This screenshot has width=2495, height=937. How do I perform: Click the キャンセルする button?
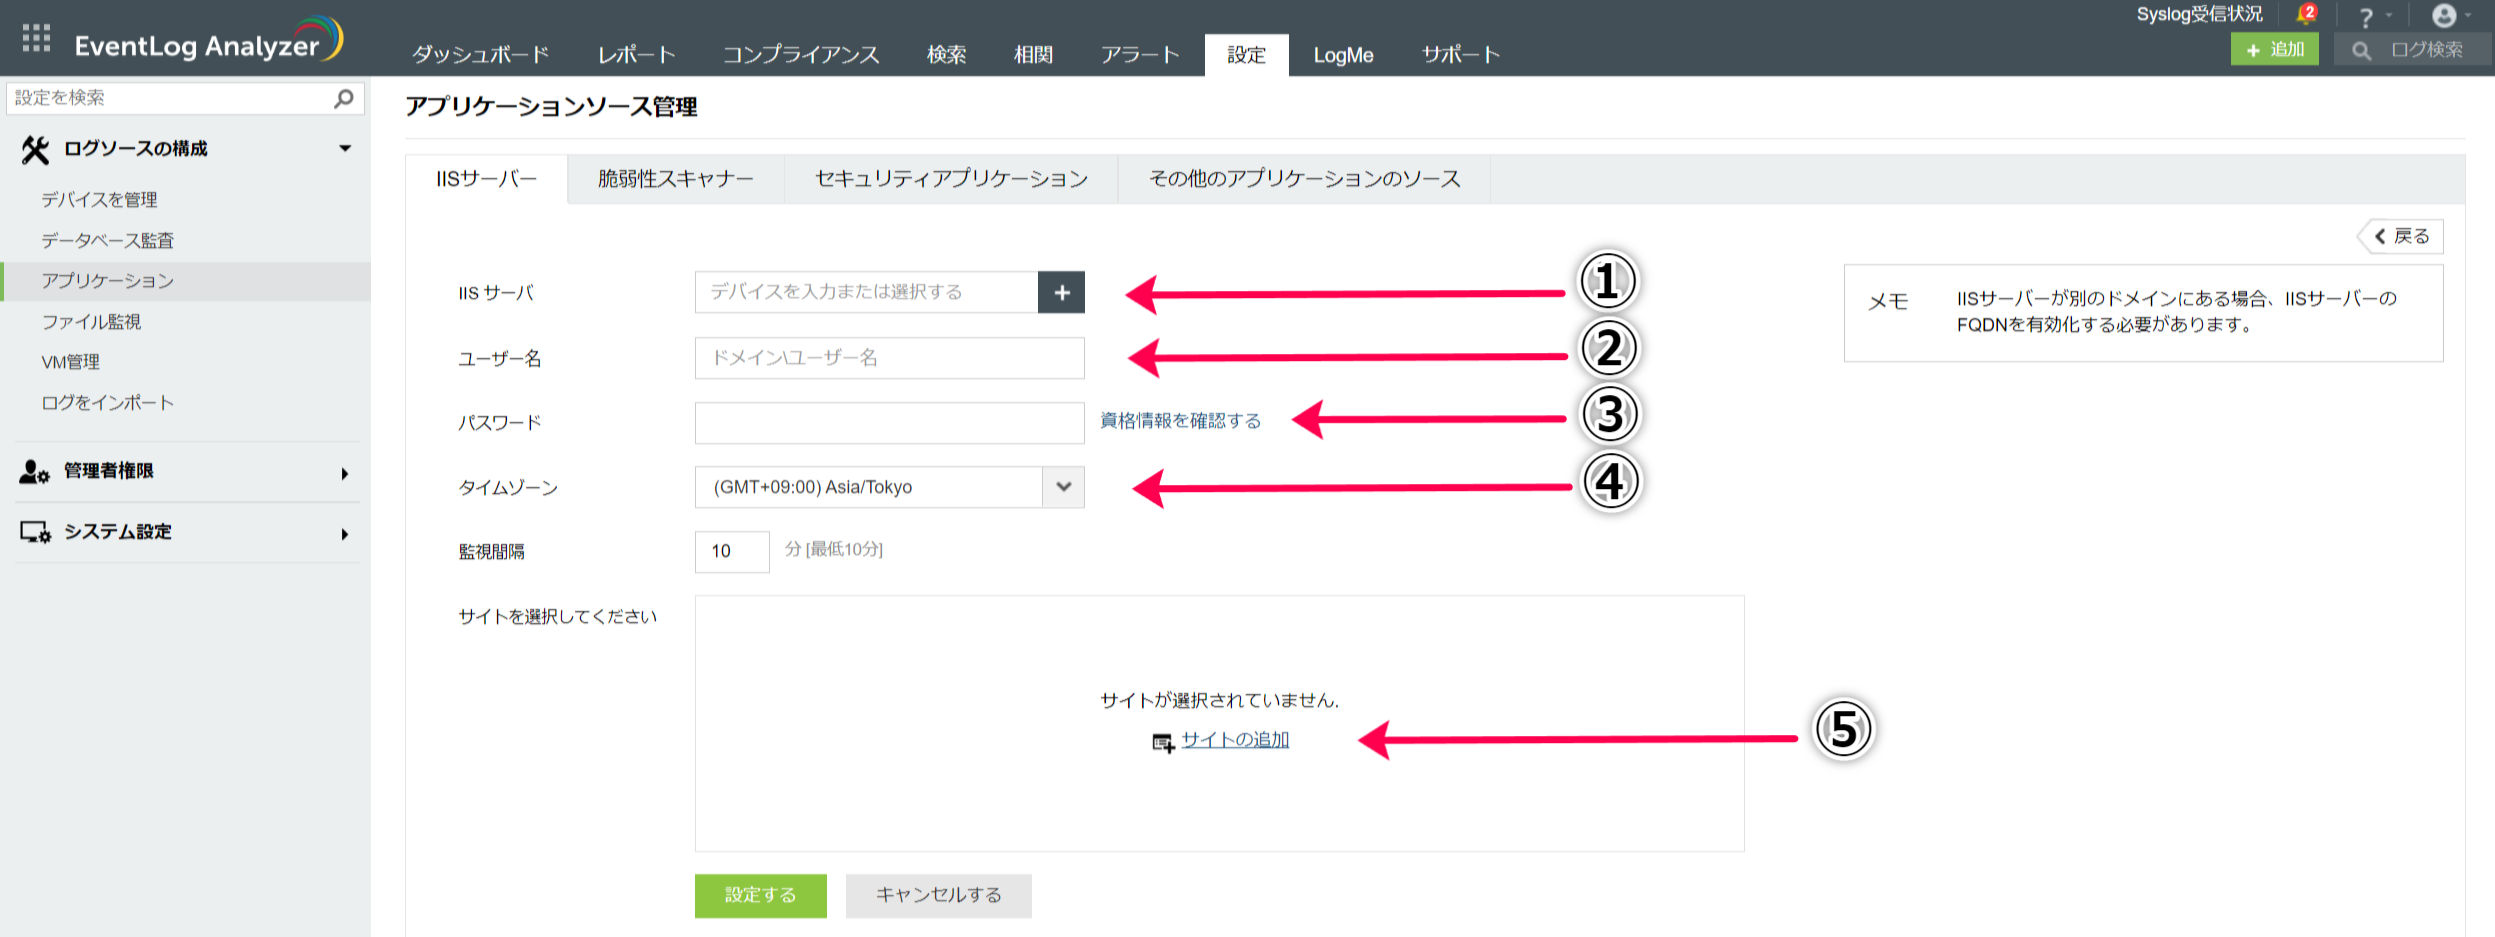[x=938, y=895]
